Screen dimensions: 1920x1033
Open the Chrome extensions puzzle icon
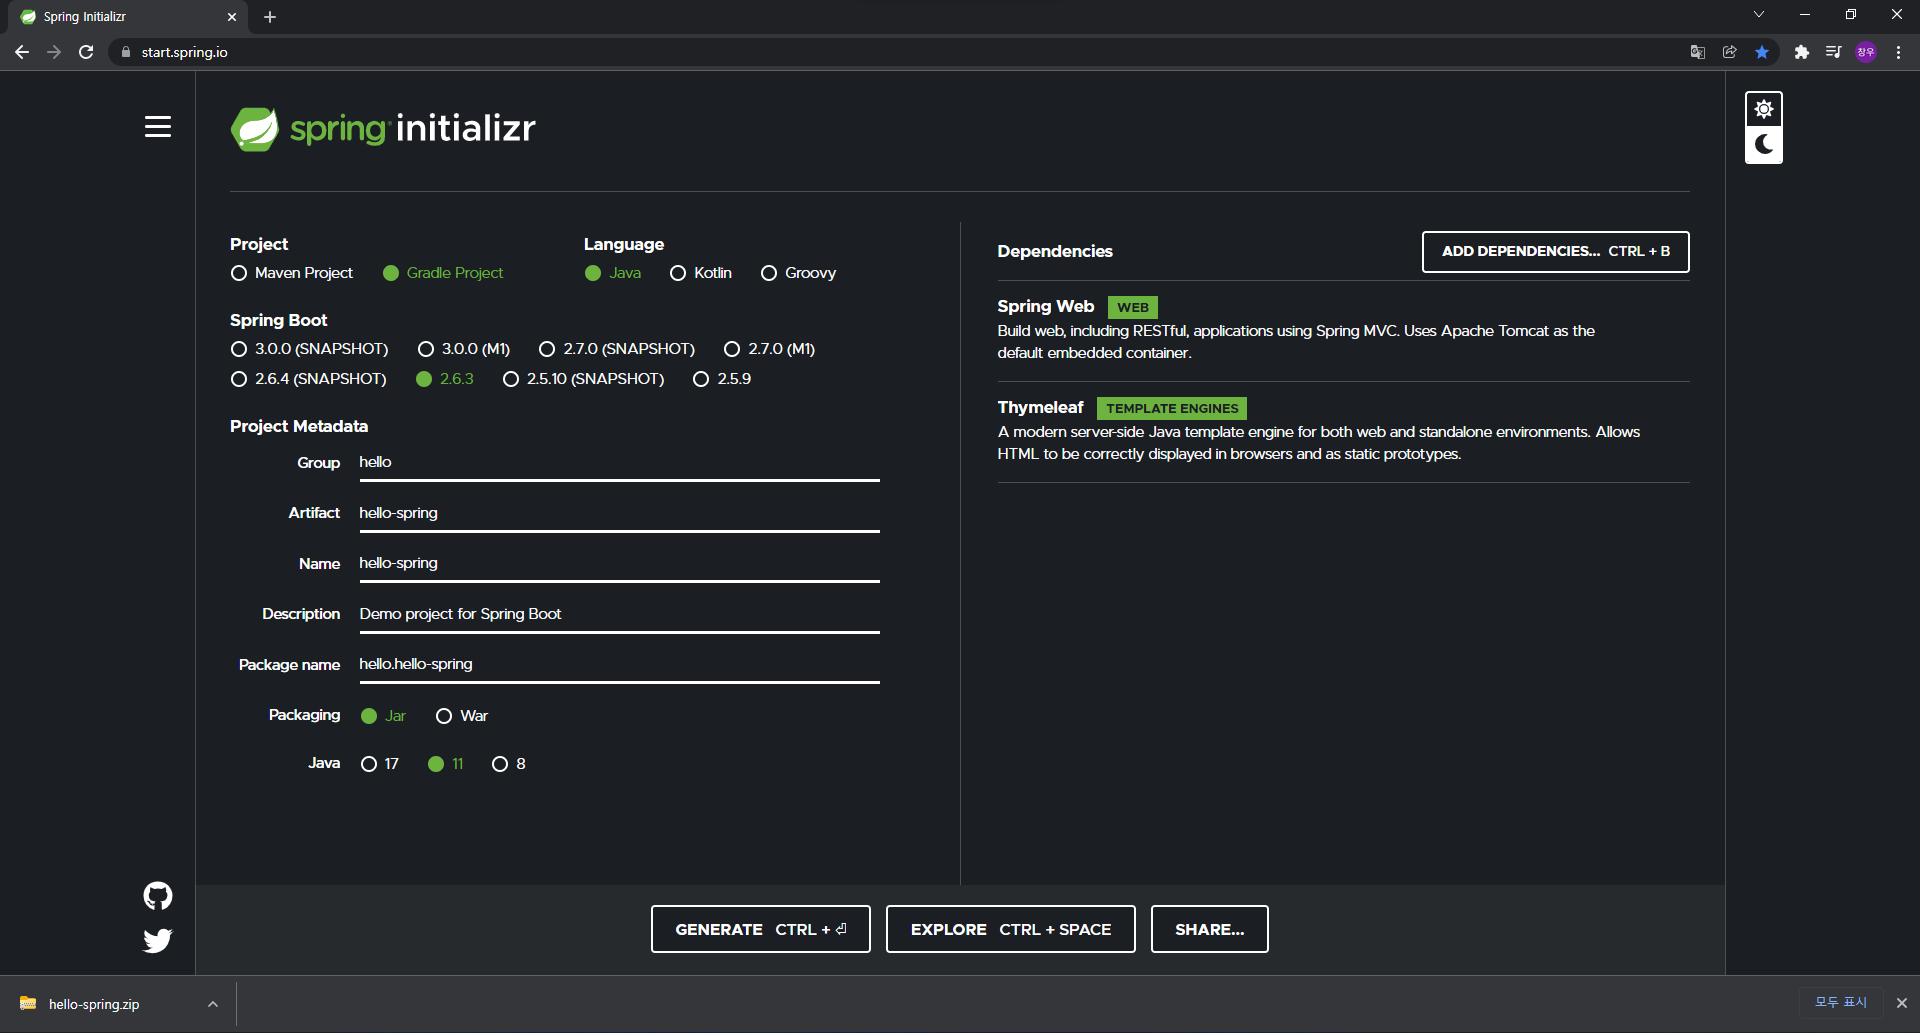(x=1802, y=52)
